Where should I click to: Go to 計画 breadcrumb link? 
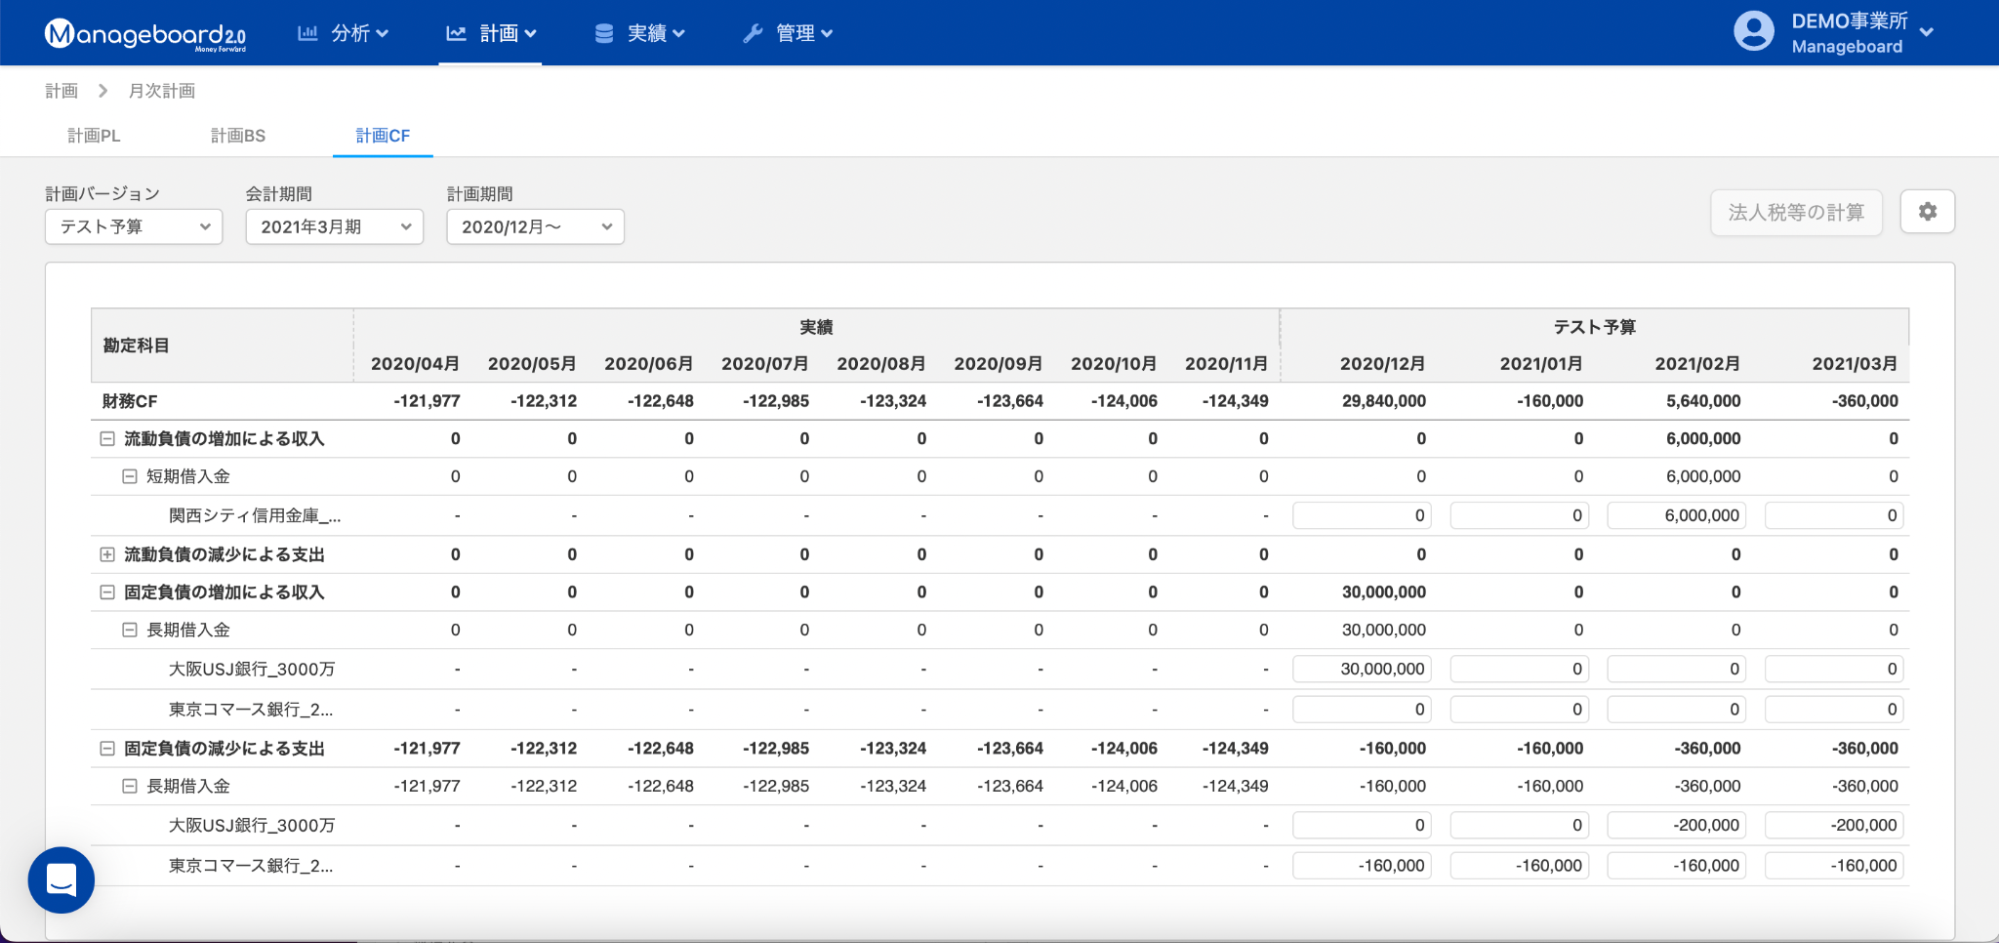tap(61, 91)
